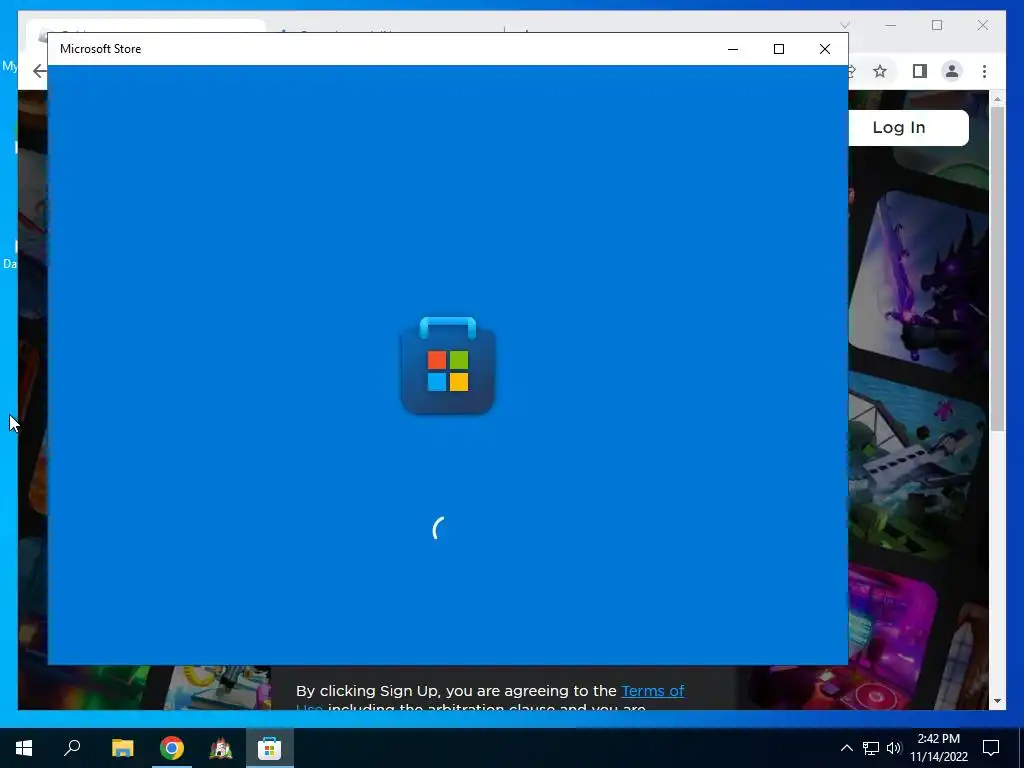Image resolution: width=1024 pixels, height=768 pixels.
Task: Maximize the Chrome window
Action: [x=937, y=25]
